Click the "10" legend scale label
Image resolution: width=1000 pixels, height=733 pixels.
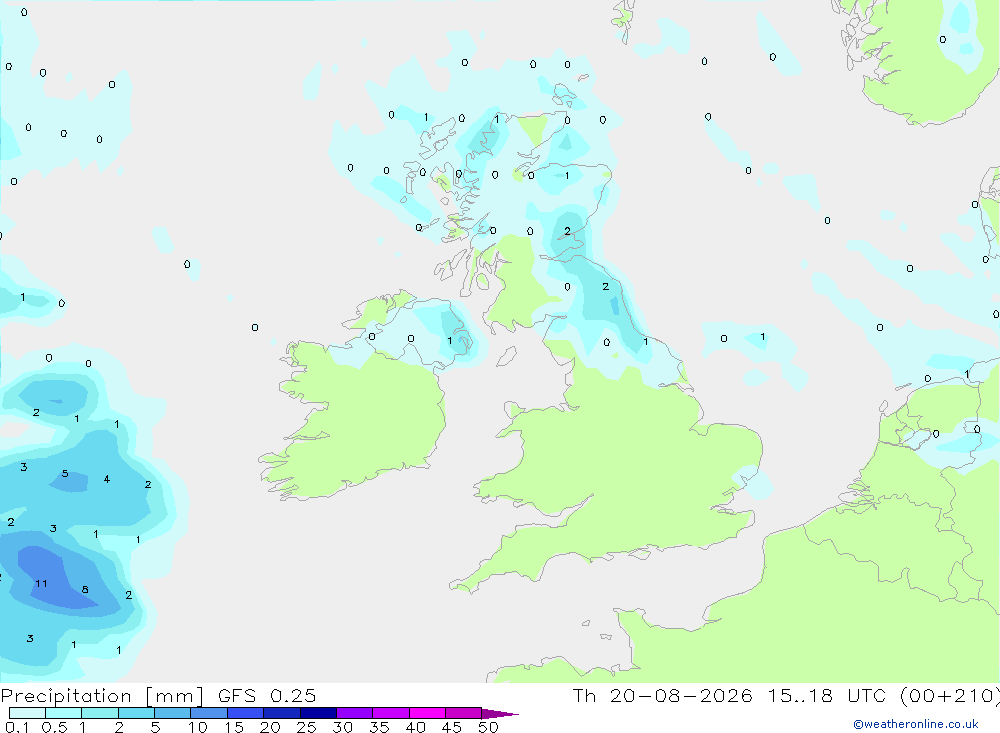point(198,727)
